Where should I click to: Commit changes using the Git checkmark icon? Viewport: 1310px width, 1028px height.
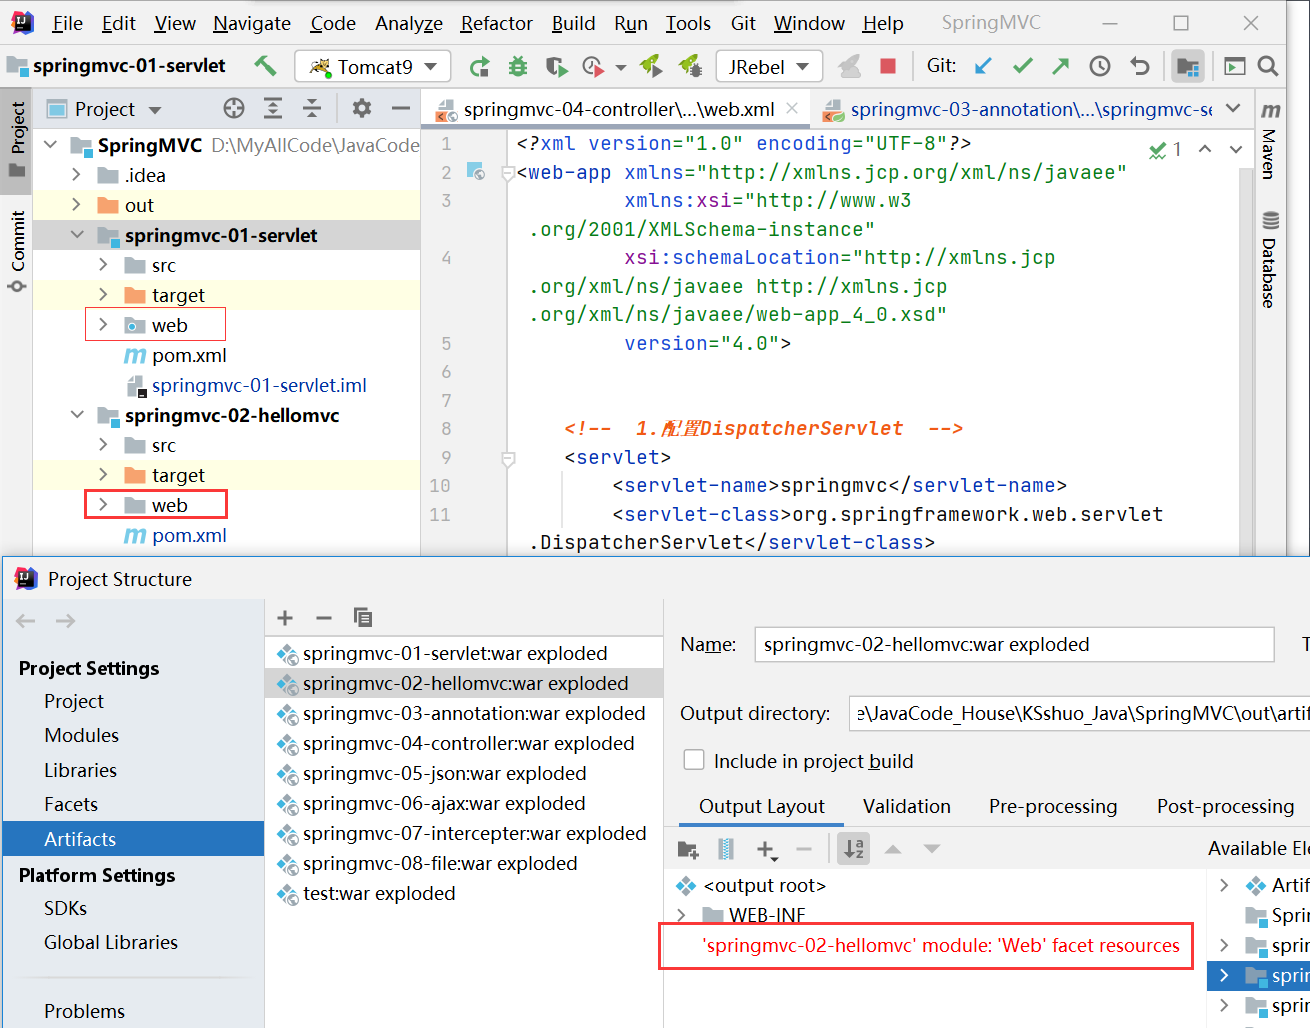click(x=1022, y=65)
